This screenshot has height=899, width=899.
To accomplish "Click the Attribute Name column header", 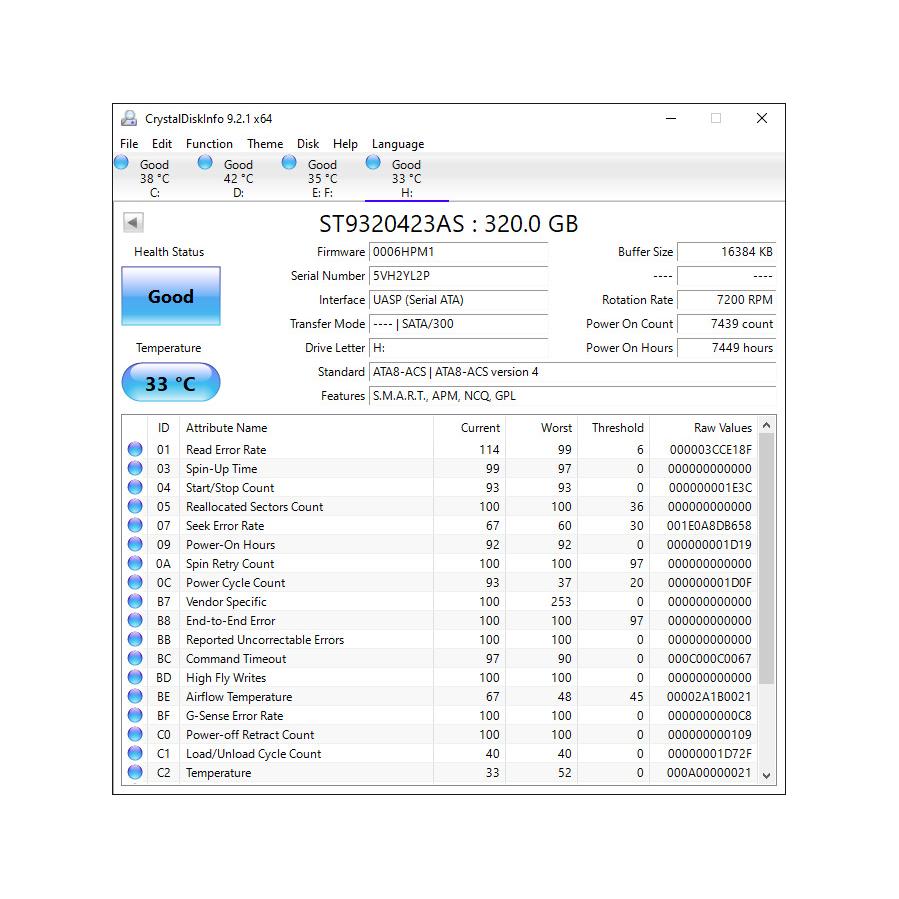I will pos(227,428).
